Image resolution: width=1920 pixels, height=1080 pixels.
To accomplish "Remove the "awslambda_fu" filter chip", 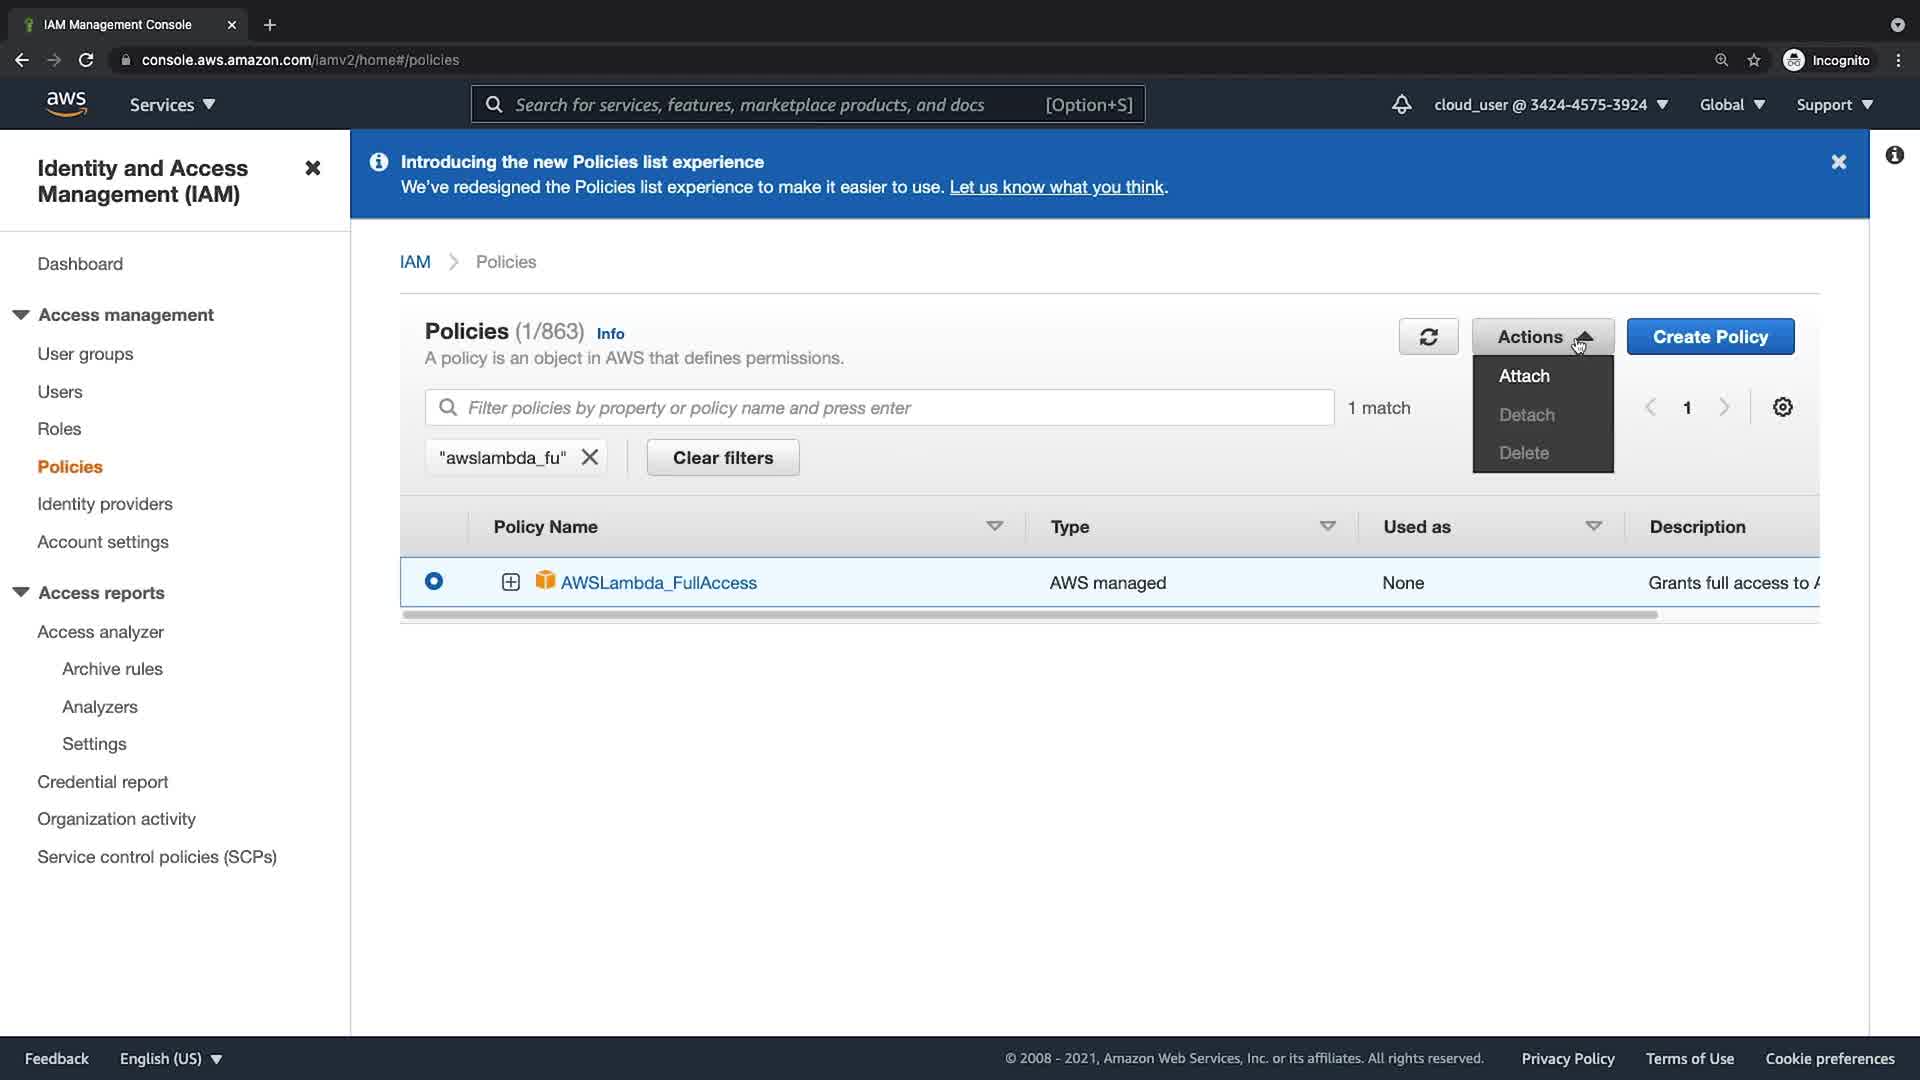I will pos(590,457).
